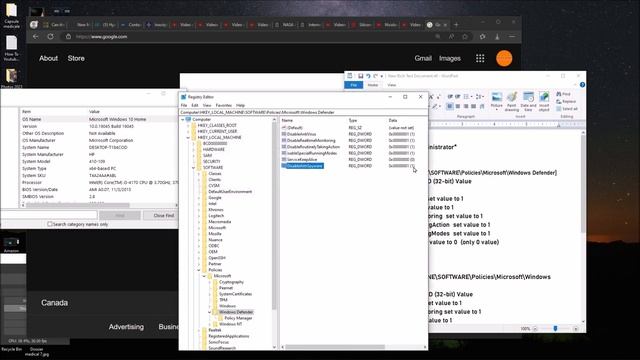Select the Mozilla key in tree
The image size is (640, 360).
pos(215,234)
